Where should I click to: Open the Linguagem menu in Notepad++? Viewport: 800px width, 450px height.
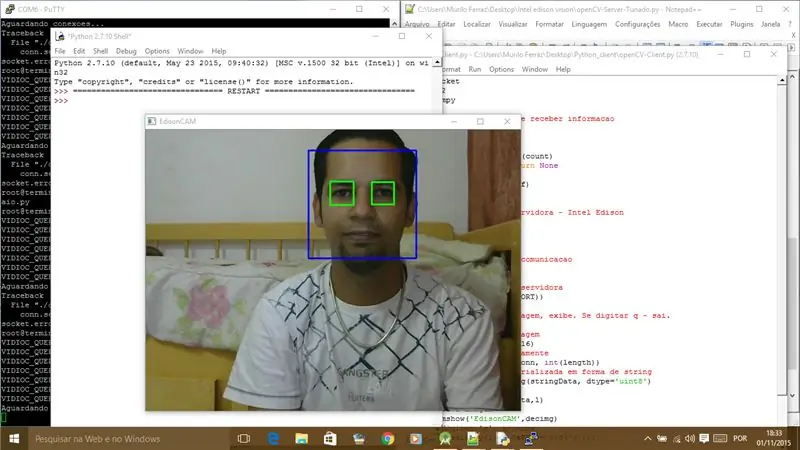(x=589, y=24)
